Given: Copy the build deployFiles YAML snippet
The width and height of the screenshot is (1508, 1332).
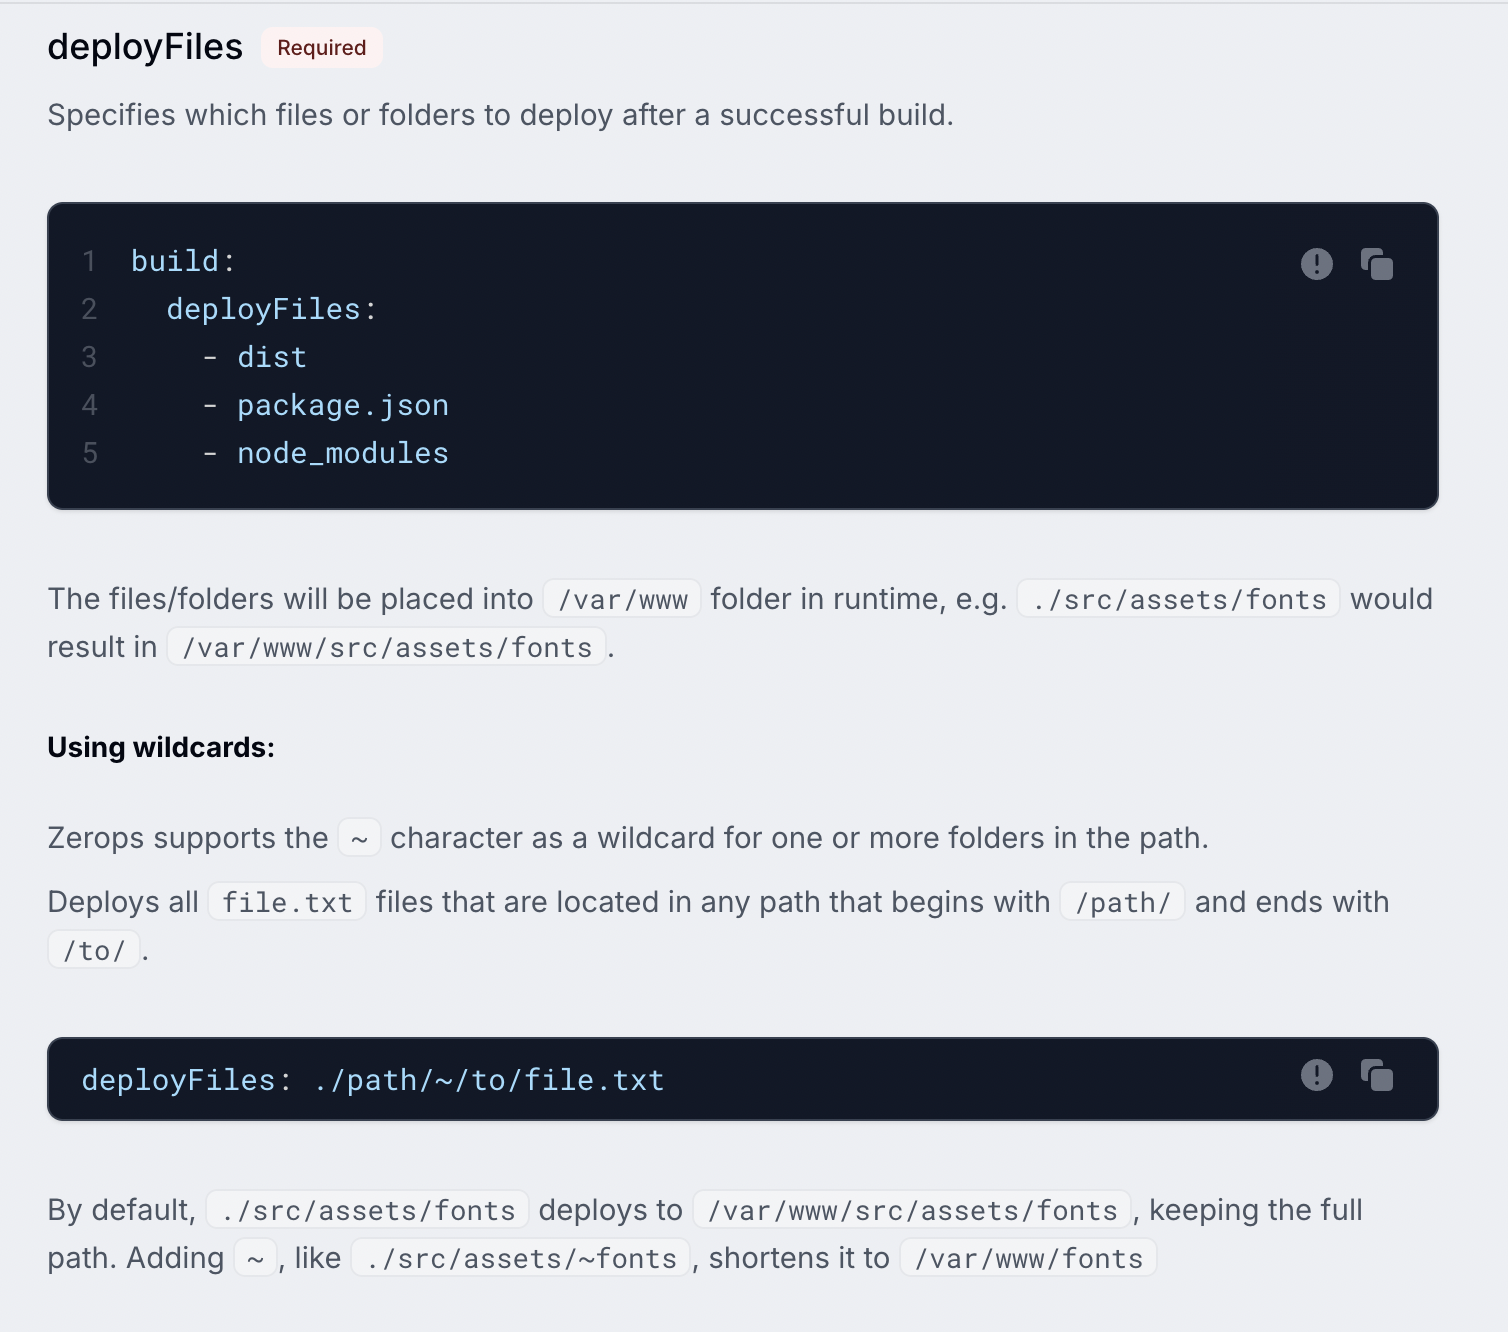Looking at the screenshot, I should click(1376, 264).
